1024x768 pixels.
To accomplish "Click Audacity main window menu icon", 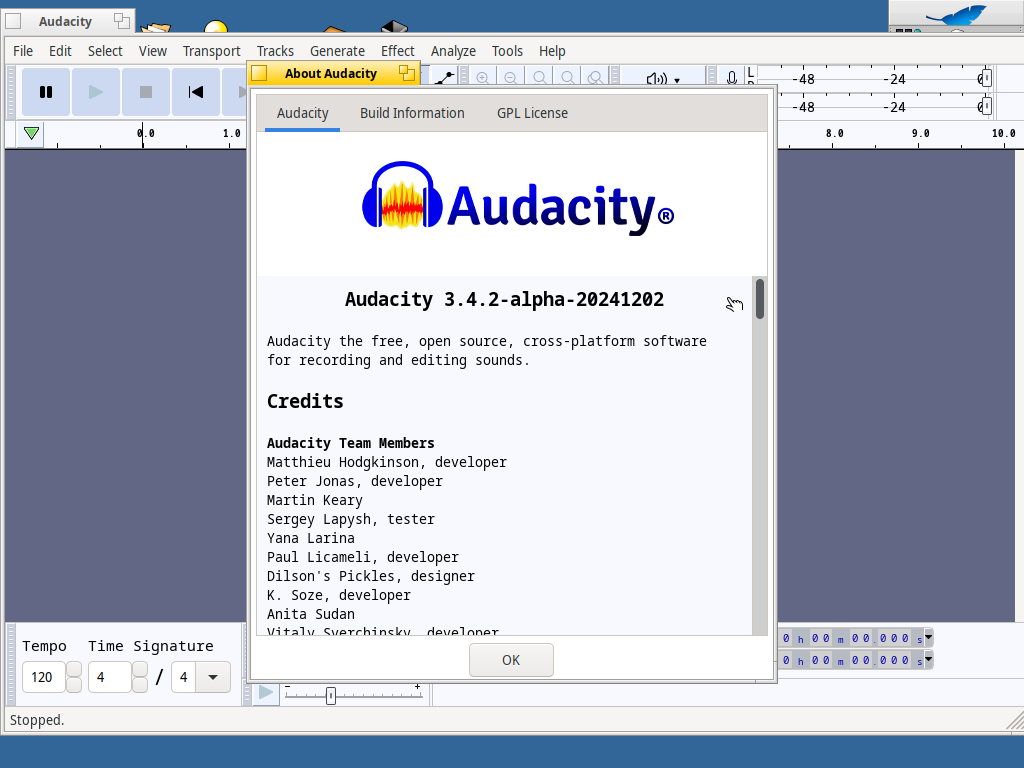I will coord(13,22).
